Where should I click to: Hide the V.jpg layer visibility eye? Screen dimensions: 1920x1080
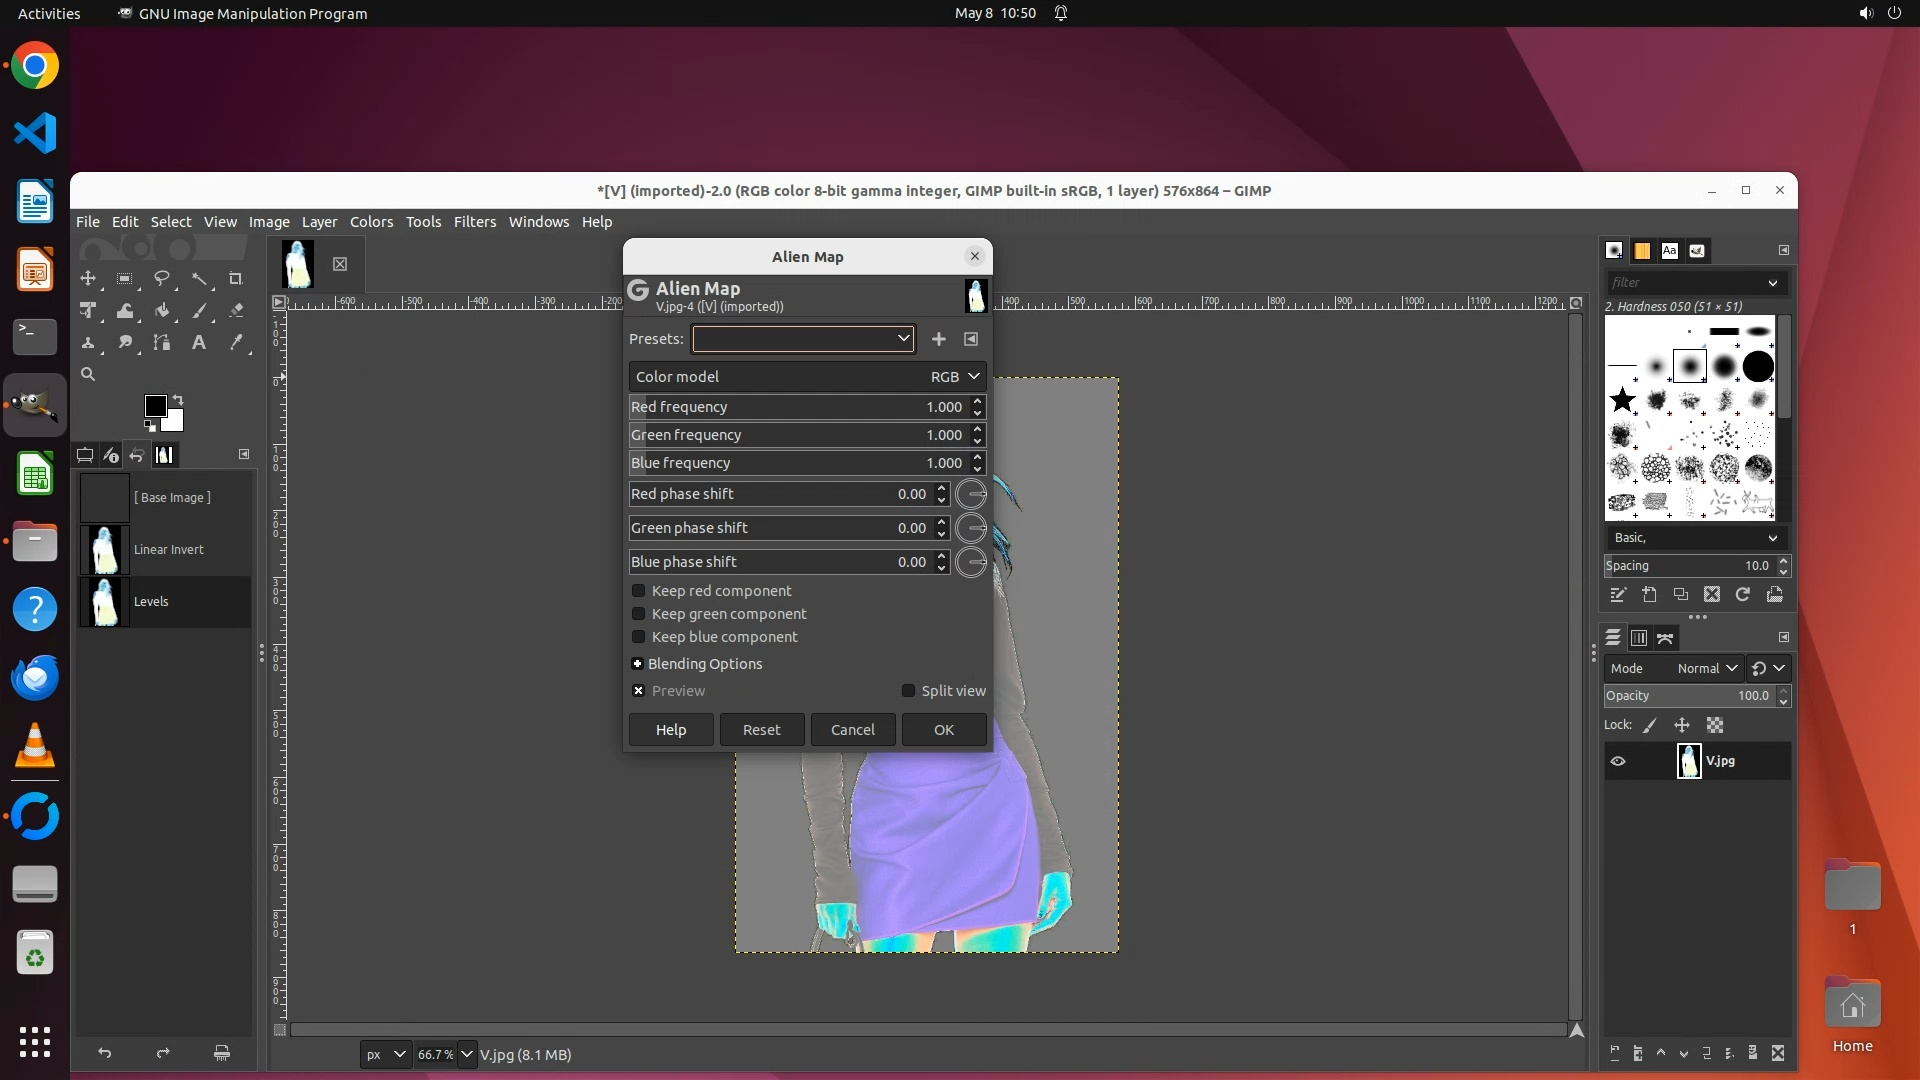[x=1618, y=761]
